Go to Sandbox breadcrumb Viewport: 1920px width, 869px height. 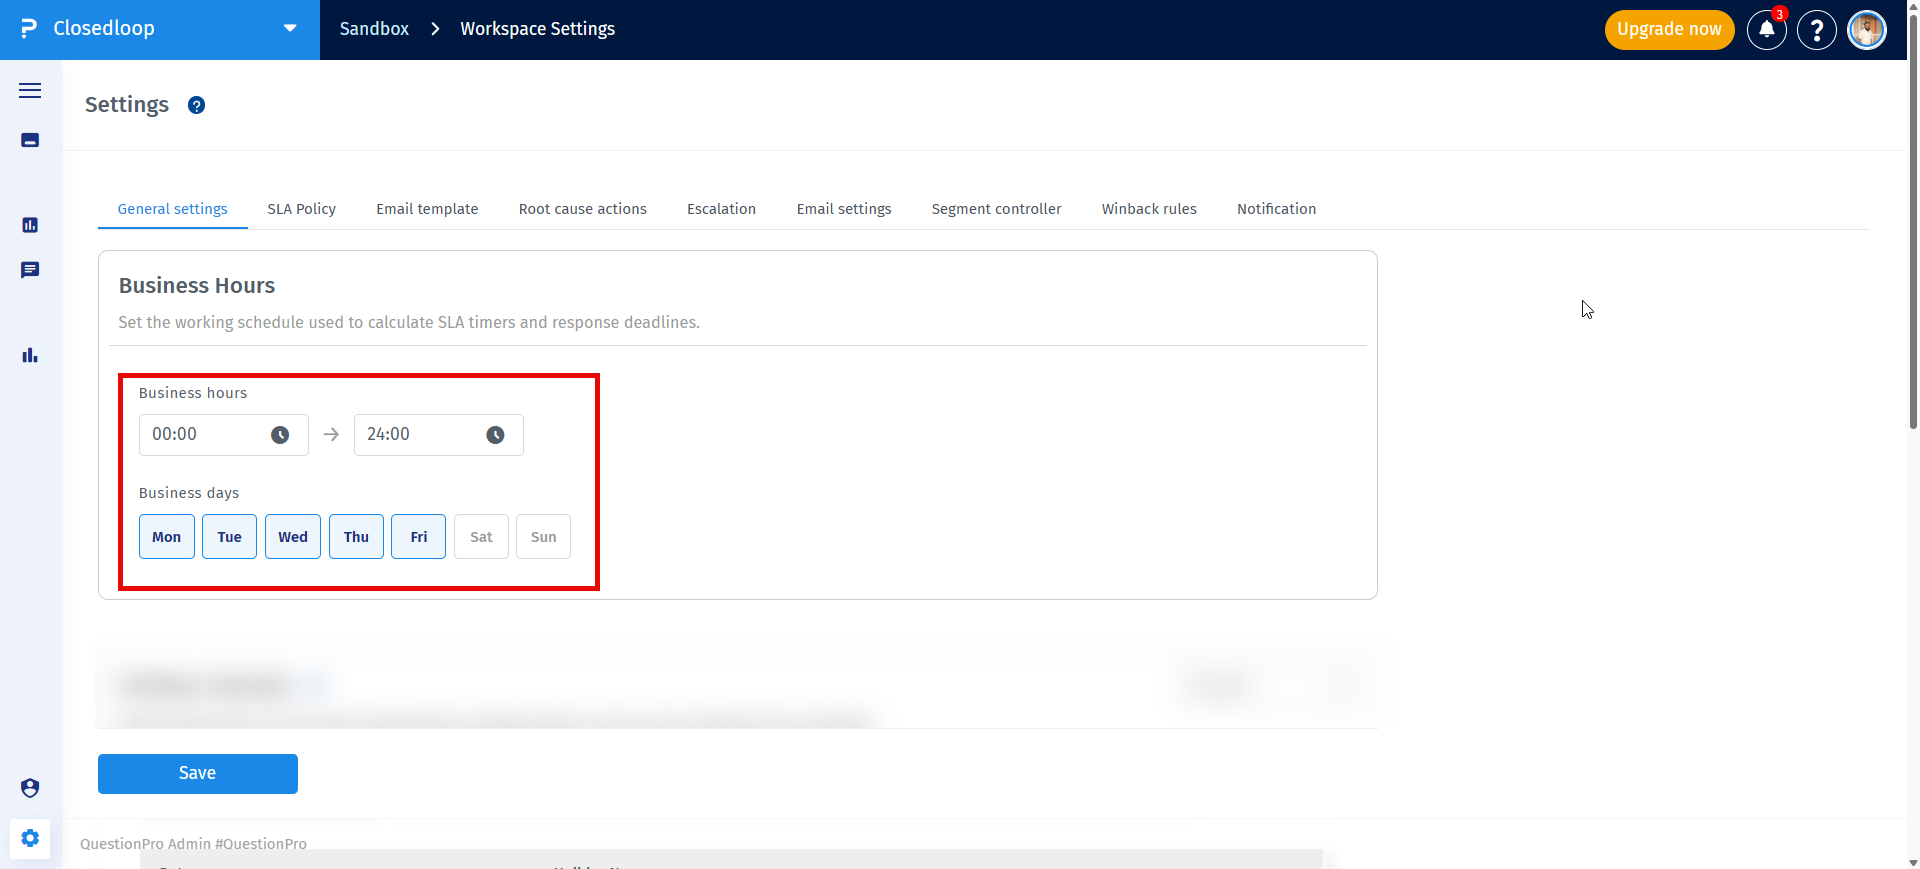click(374, 29)
